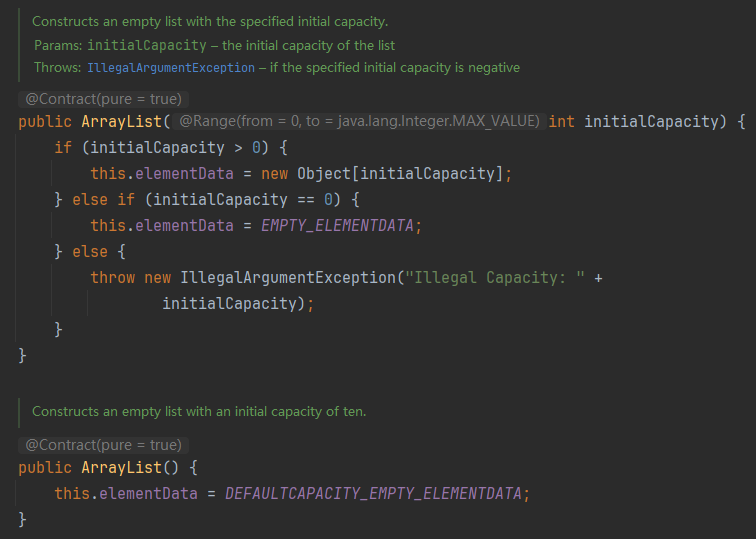The width and height of the screenshot is (756, 539).
Task: Click the DEFAULTCAPACITY_EMPTY_ELEMENTDATA constant
Action: pos(373,494)
